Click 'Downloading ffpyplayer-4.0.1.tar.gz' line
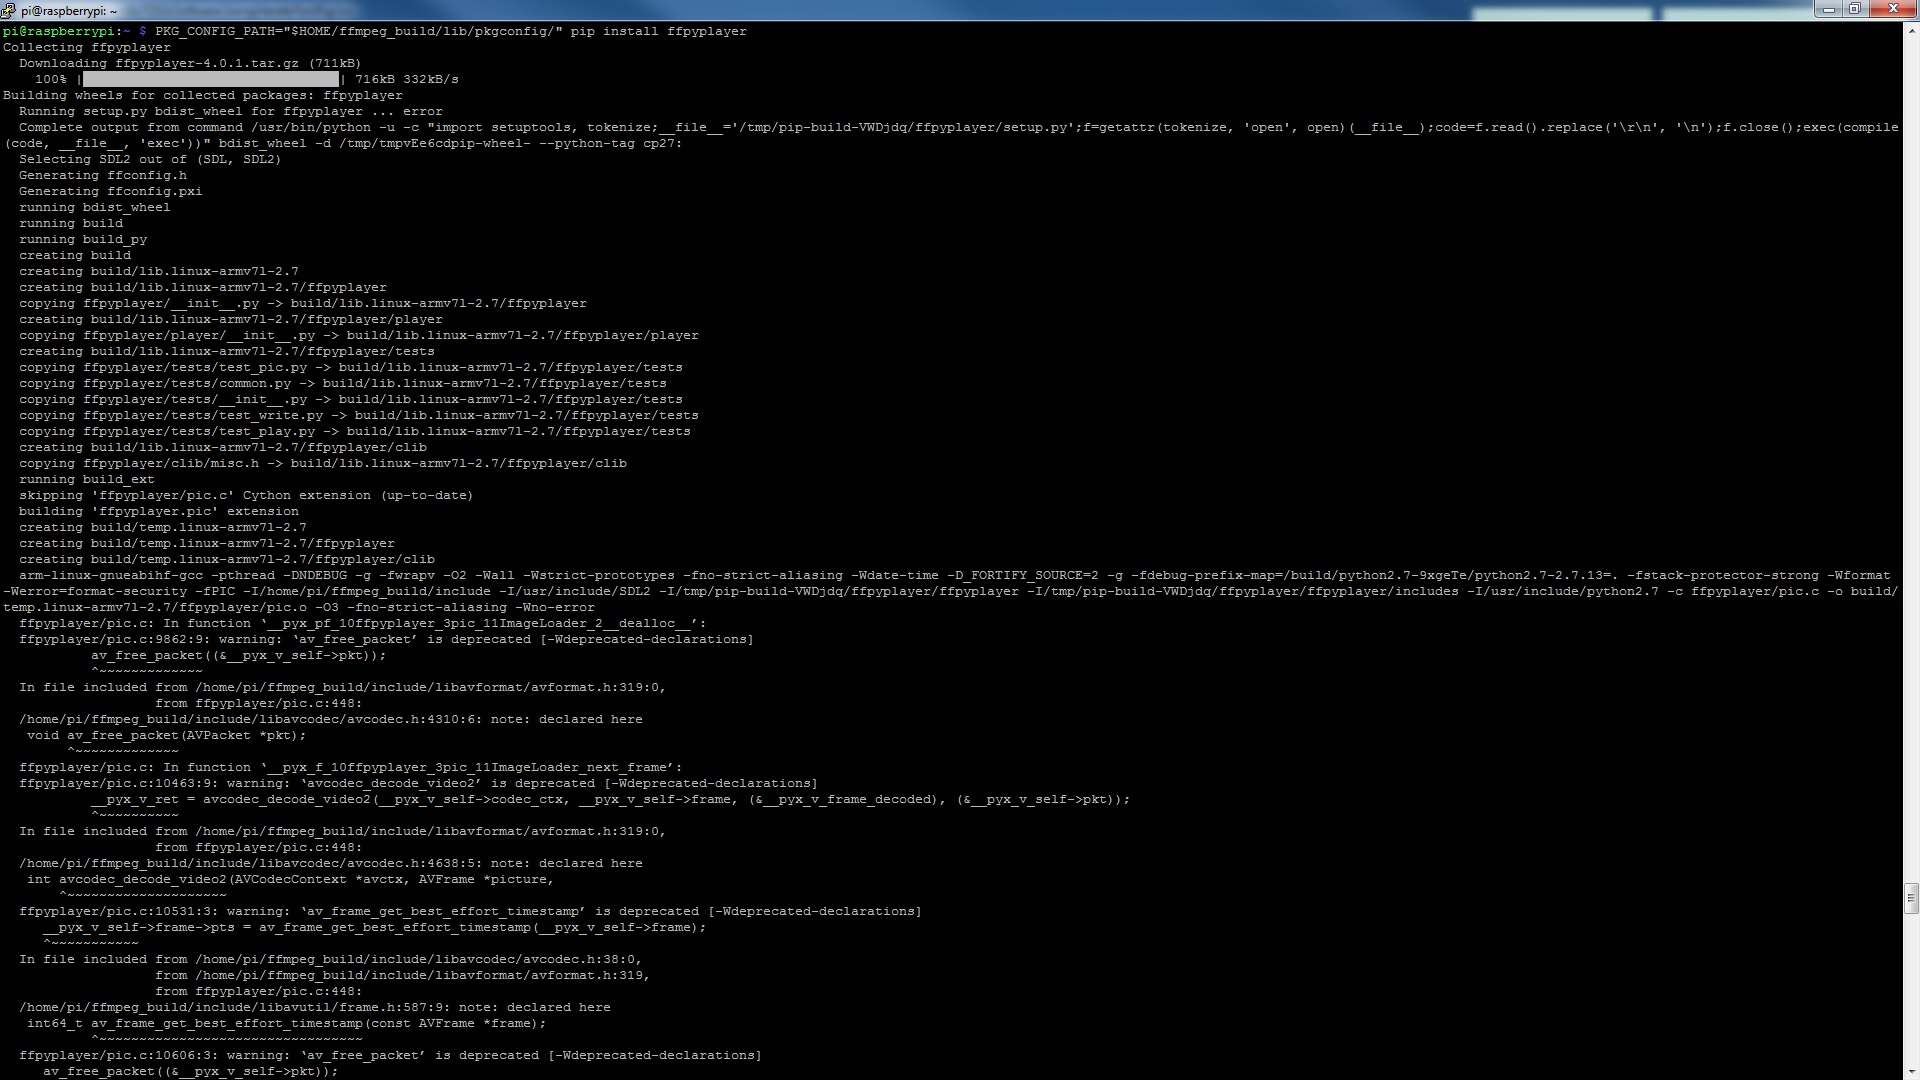1920x1080 pixels. (x=190, y=63)
